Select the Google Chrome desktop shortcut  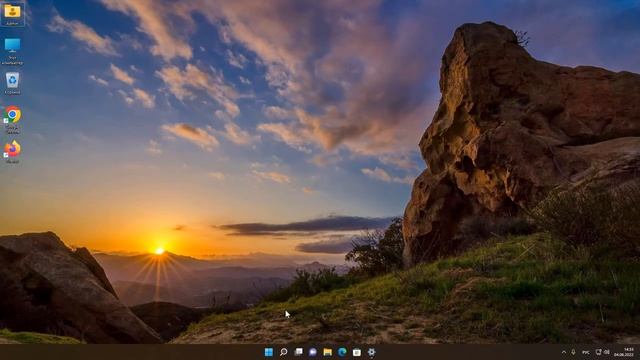click(x=12, y=120)
